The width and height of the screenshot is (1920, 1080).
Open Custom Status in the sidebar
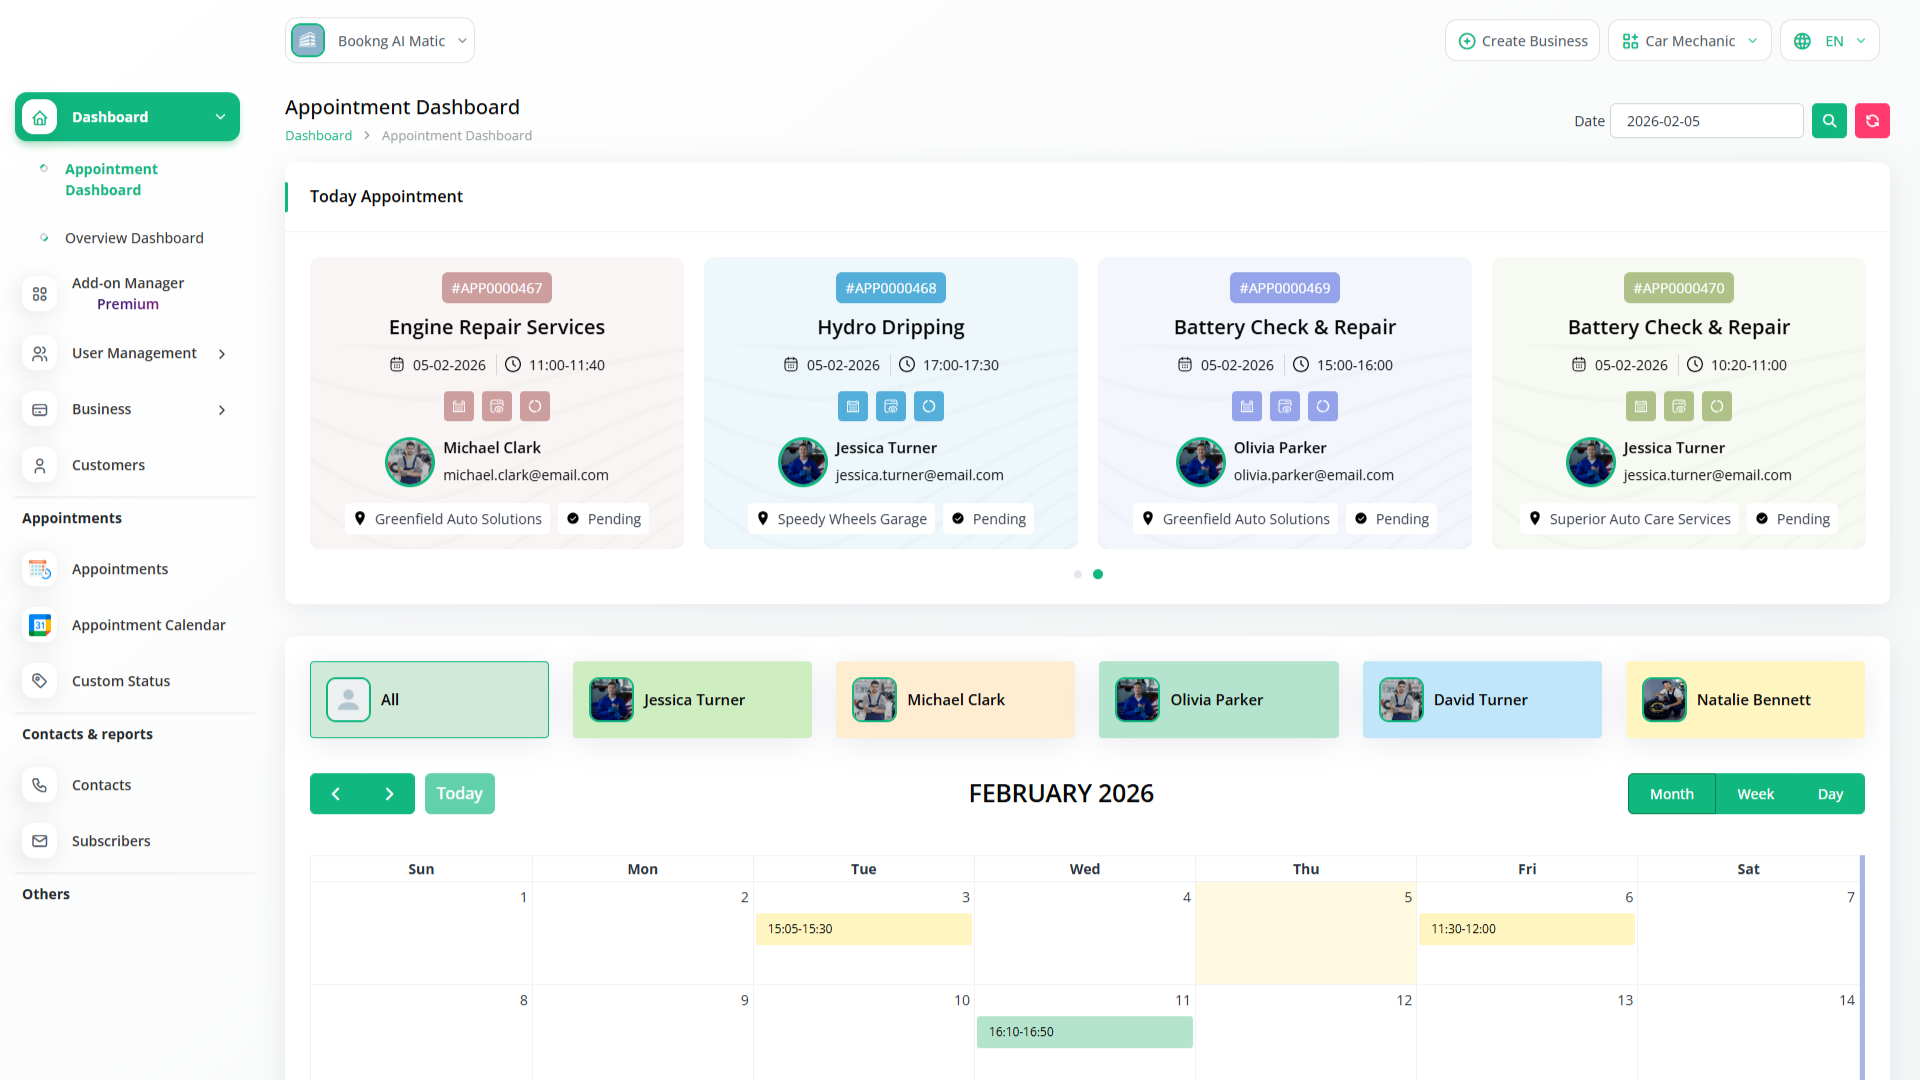coord(120,681)
